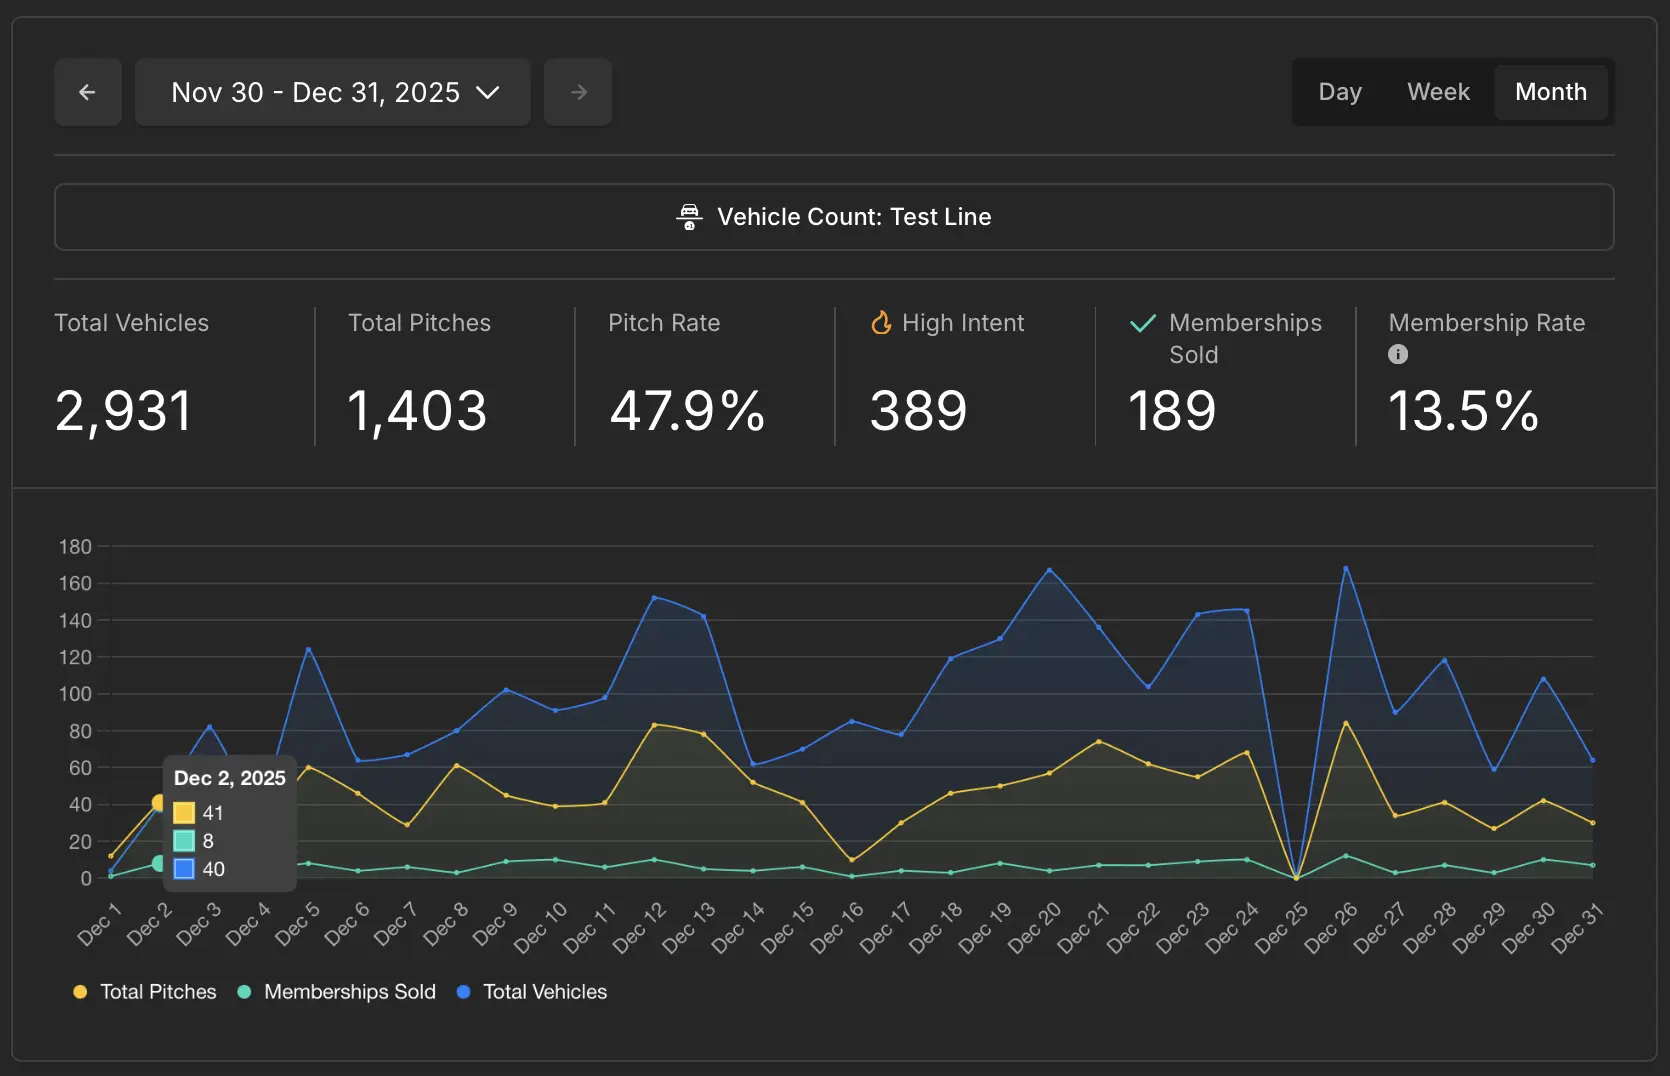Select the Month view tab

1551,91
